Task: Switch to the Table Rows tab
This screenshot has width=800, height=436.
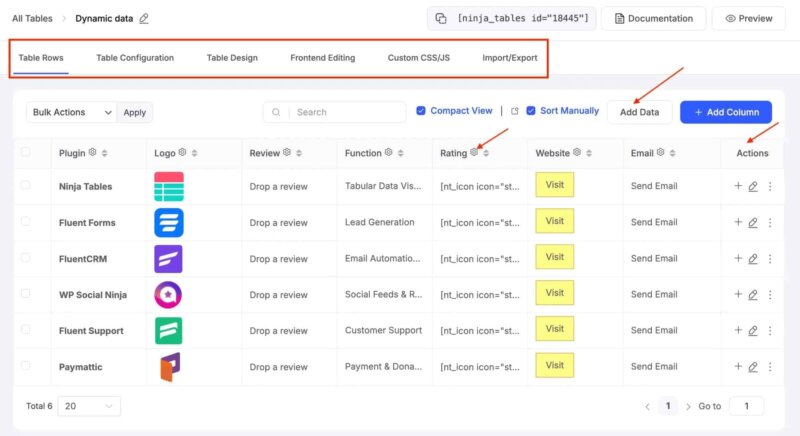Action: (x=41, y=58)
